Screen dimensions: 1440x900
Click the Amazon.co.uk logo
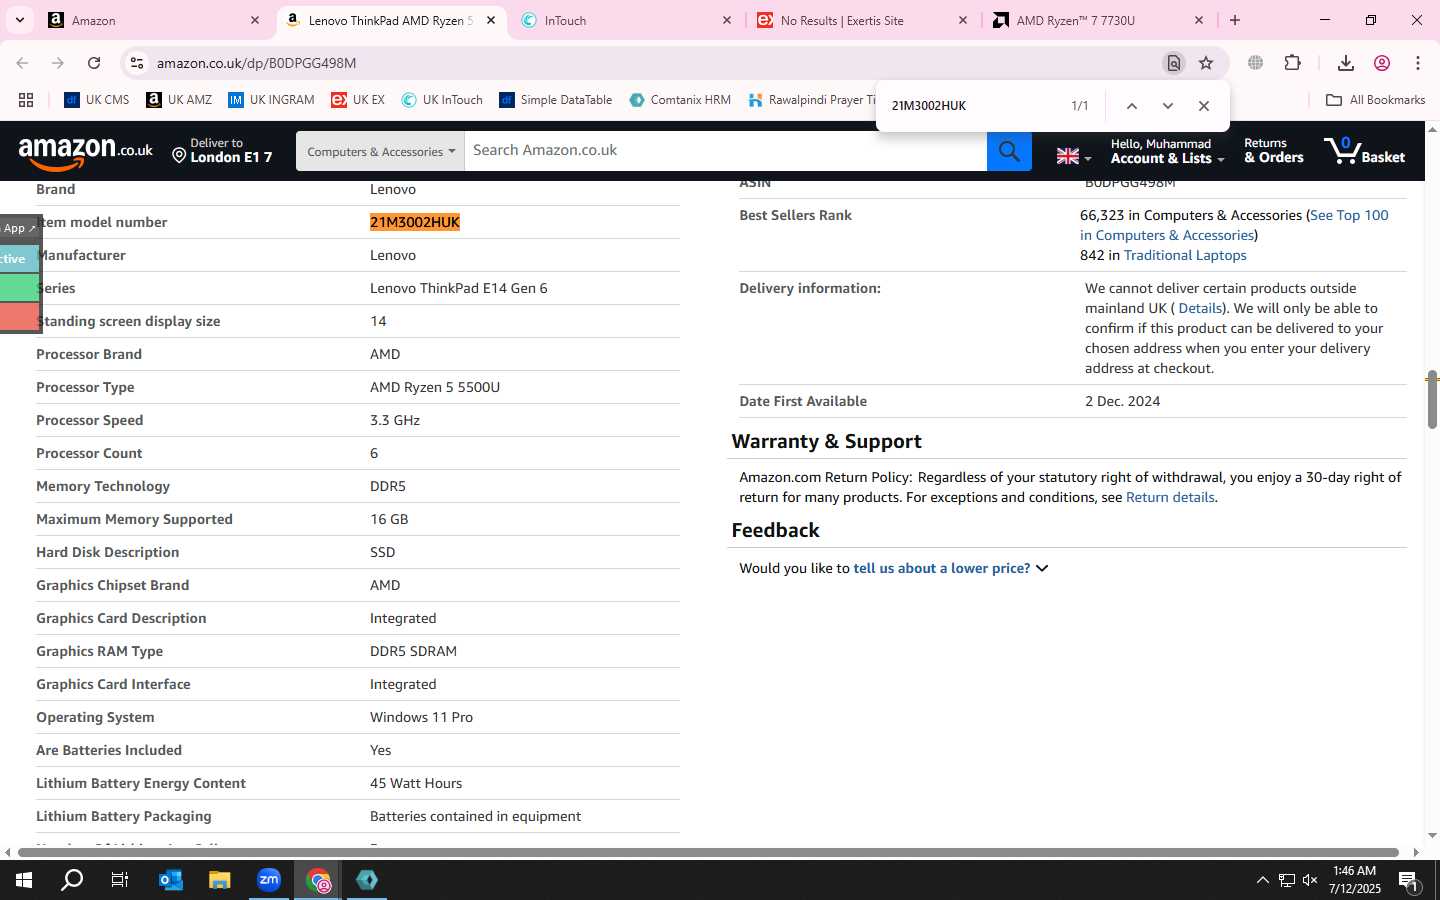tap(85, 151)
